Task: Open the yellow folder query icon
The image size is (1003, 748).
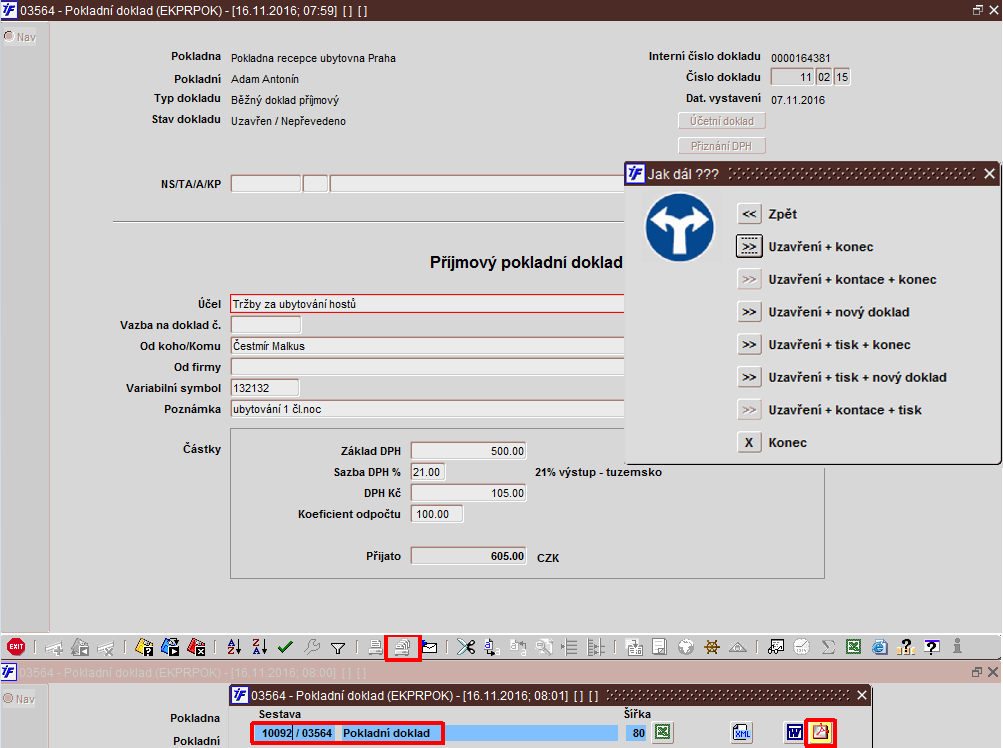Action: (x=144, y=648)
